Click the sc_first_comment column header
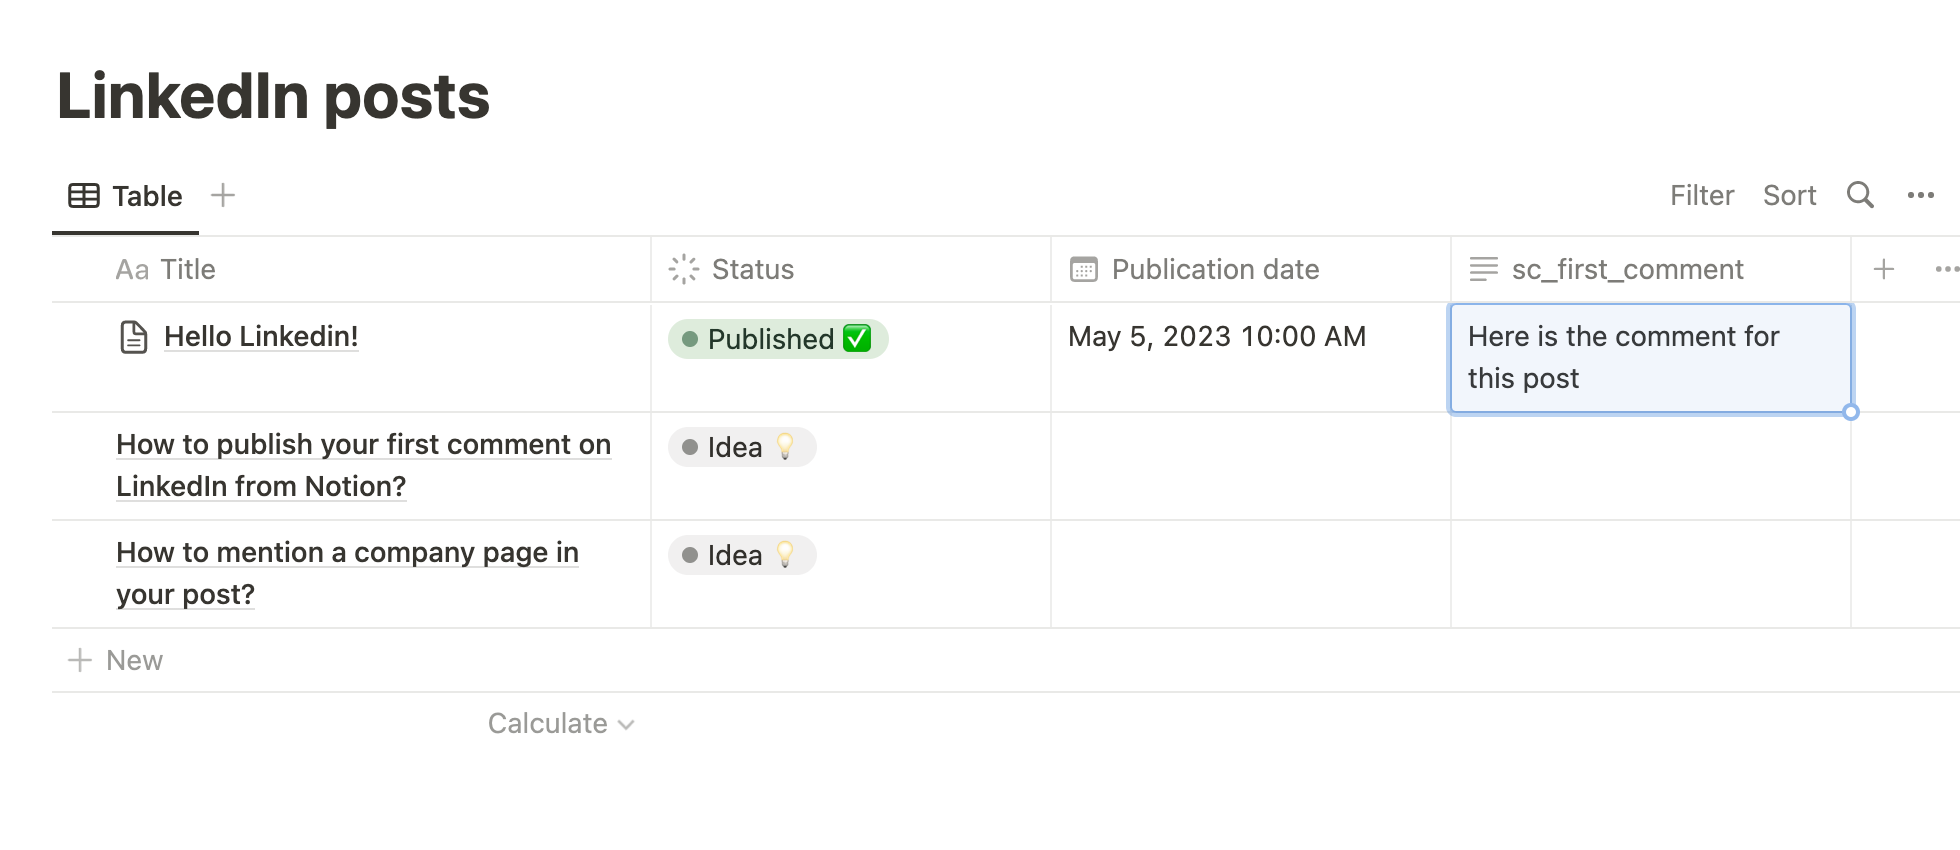This screenshot has height=850, width=1960. pyautogui.click(x=1627, y=270)
